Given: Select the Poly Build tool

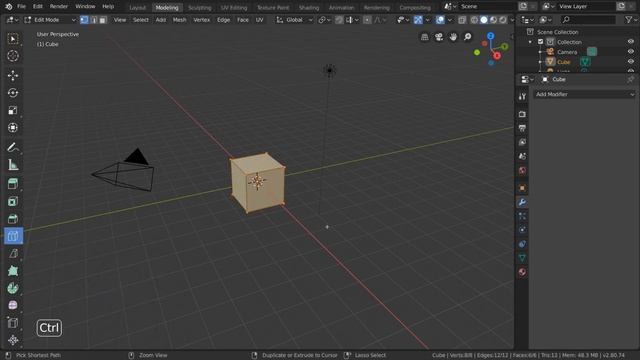Looking at the screenshot, I should 13,271.
